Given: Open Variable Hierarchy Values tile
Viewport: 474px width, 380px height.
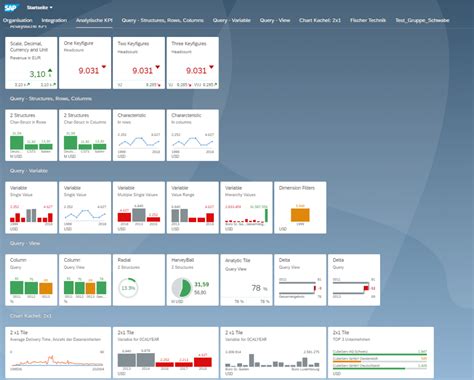Looking at the screenshot, I should 246,208.
